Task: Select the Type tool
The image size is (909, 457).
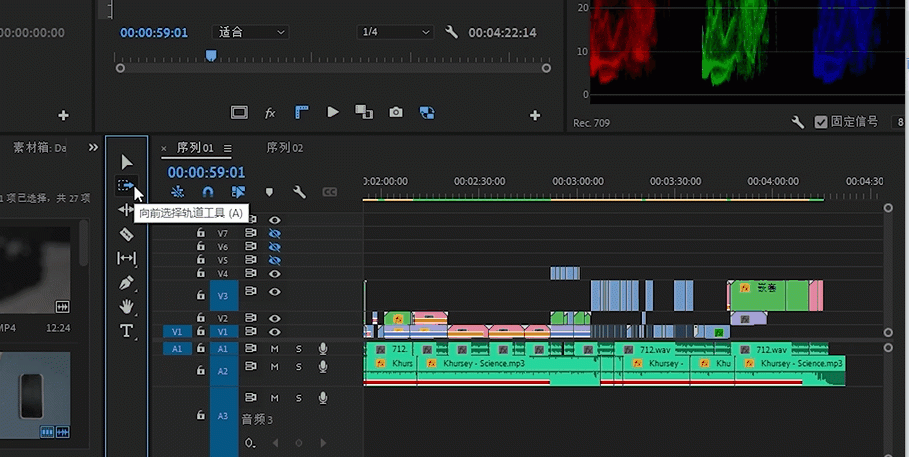Action: point(126,331)
